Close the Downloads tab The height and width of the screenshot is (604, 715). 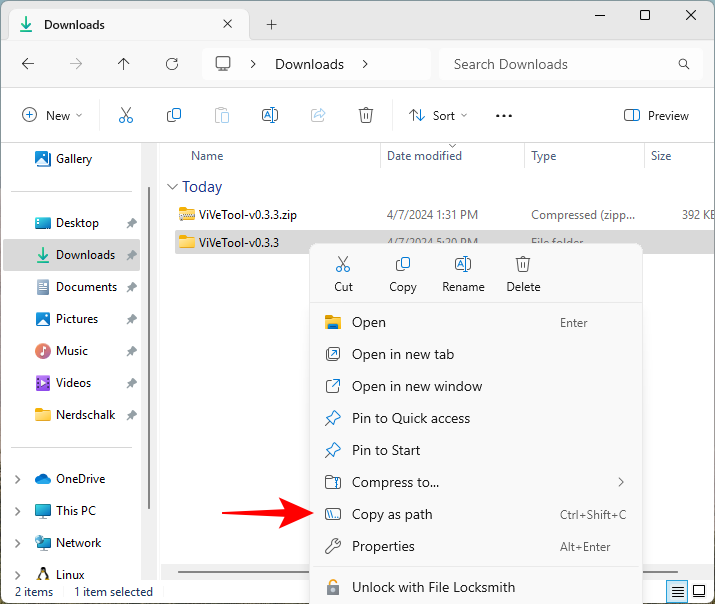(x=228, y=24)
